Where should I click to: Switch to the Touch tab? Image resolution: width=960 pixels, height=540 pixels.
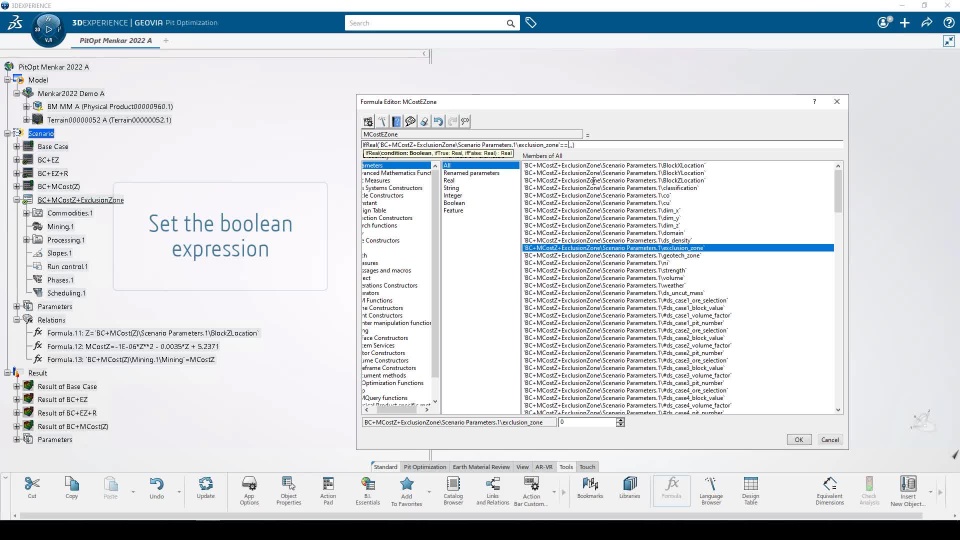587,467
